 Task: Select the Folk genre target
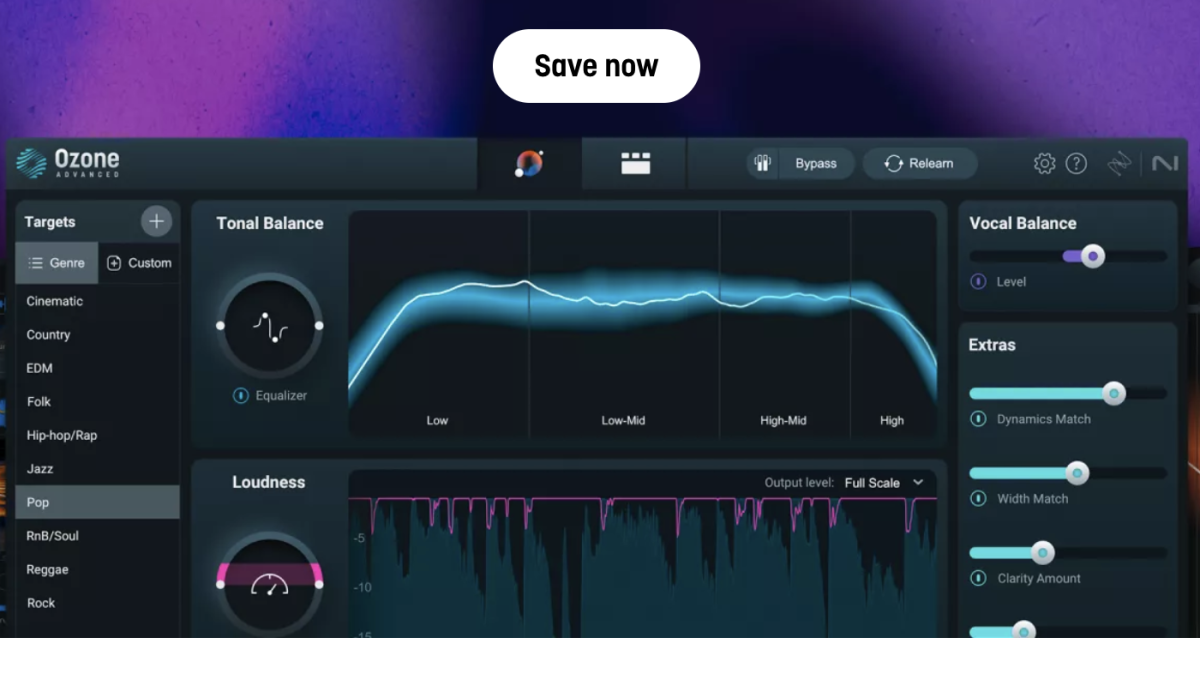[98, 402]
